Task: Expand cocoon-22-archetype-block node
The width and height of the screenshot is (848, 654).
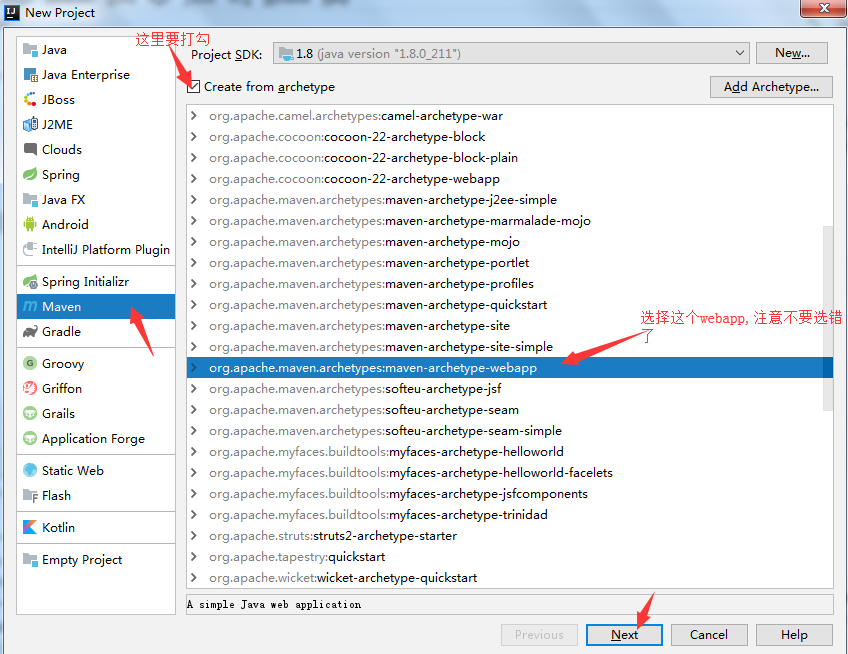Action: tap(194, 137)
